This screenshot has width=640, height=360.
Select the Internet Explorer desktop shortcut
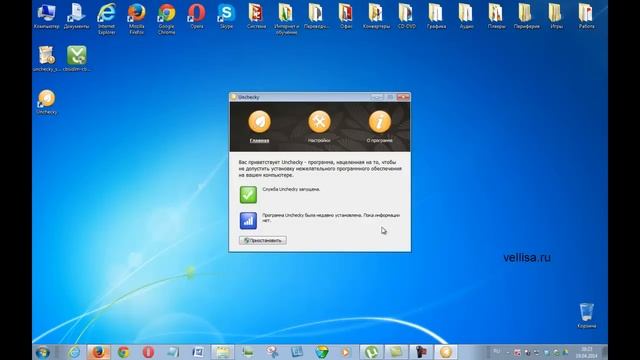[x=107, y=19]
